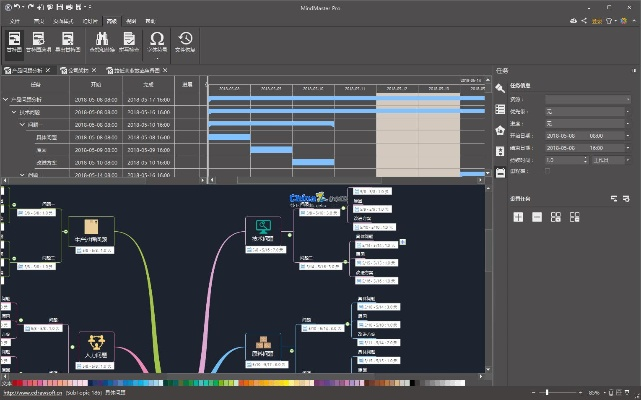This screenshot has height=400, width=641.
Task: Open the outline list icon in side panel
Action: tap(501, 110)
